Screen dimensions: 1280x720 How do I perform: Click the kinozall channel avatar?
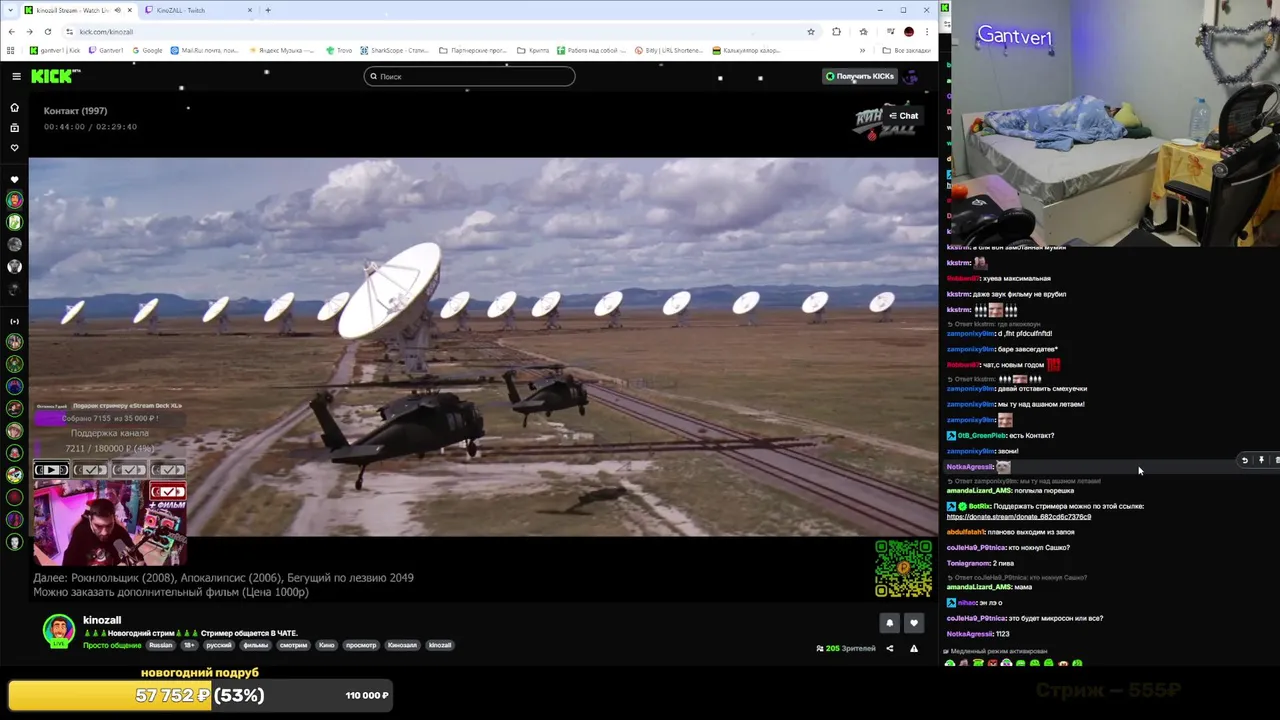tap(59, 630)
